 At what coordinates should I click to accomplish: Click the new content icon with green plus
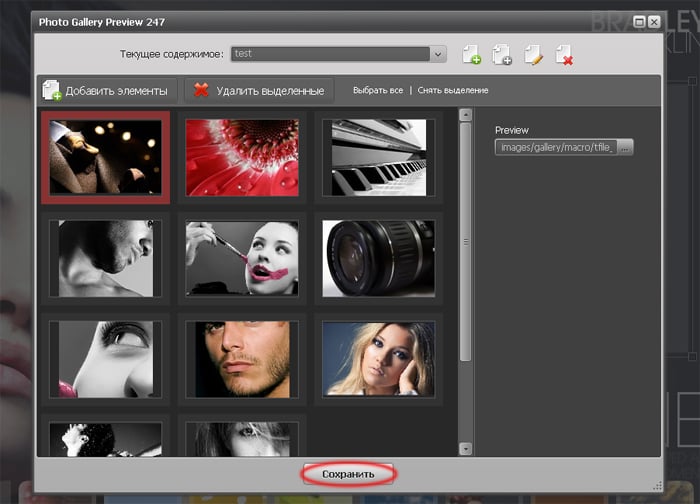click(x=471, y=54)
